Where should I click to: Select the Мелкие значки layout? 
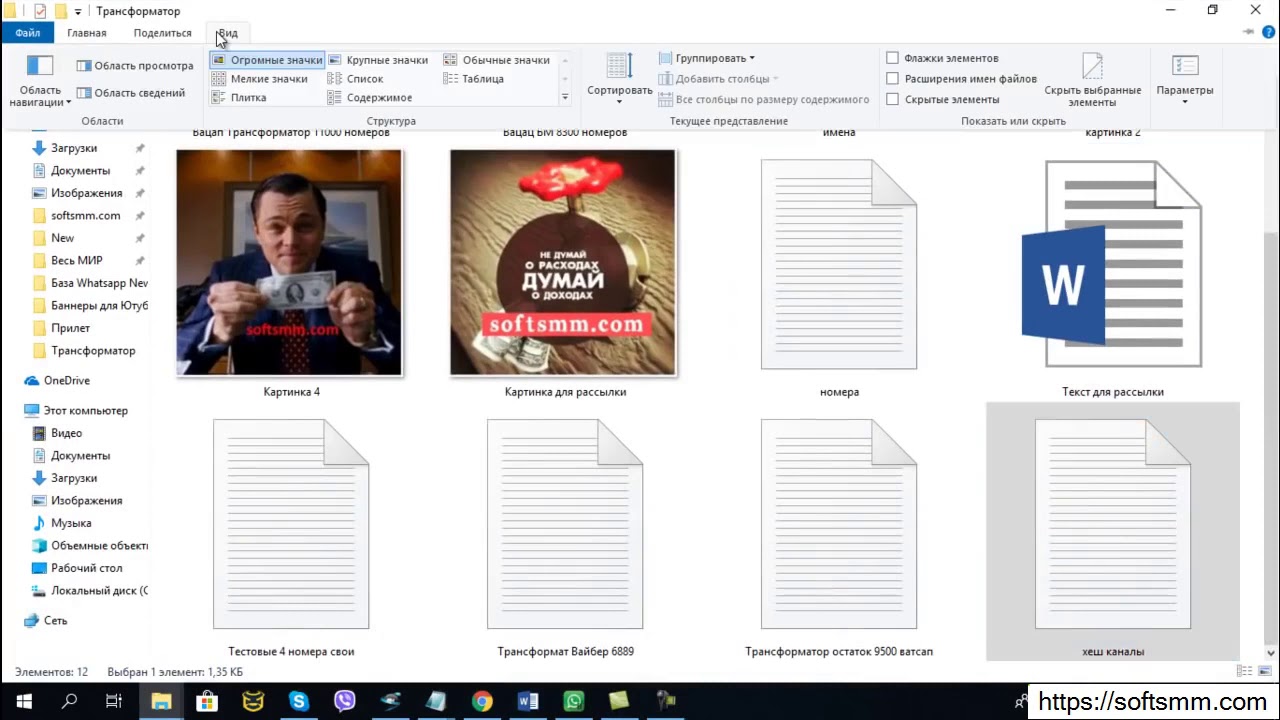click(x=260, y=79)
